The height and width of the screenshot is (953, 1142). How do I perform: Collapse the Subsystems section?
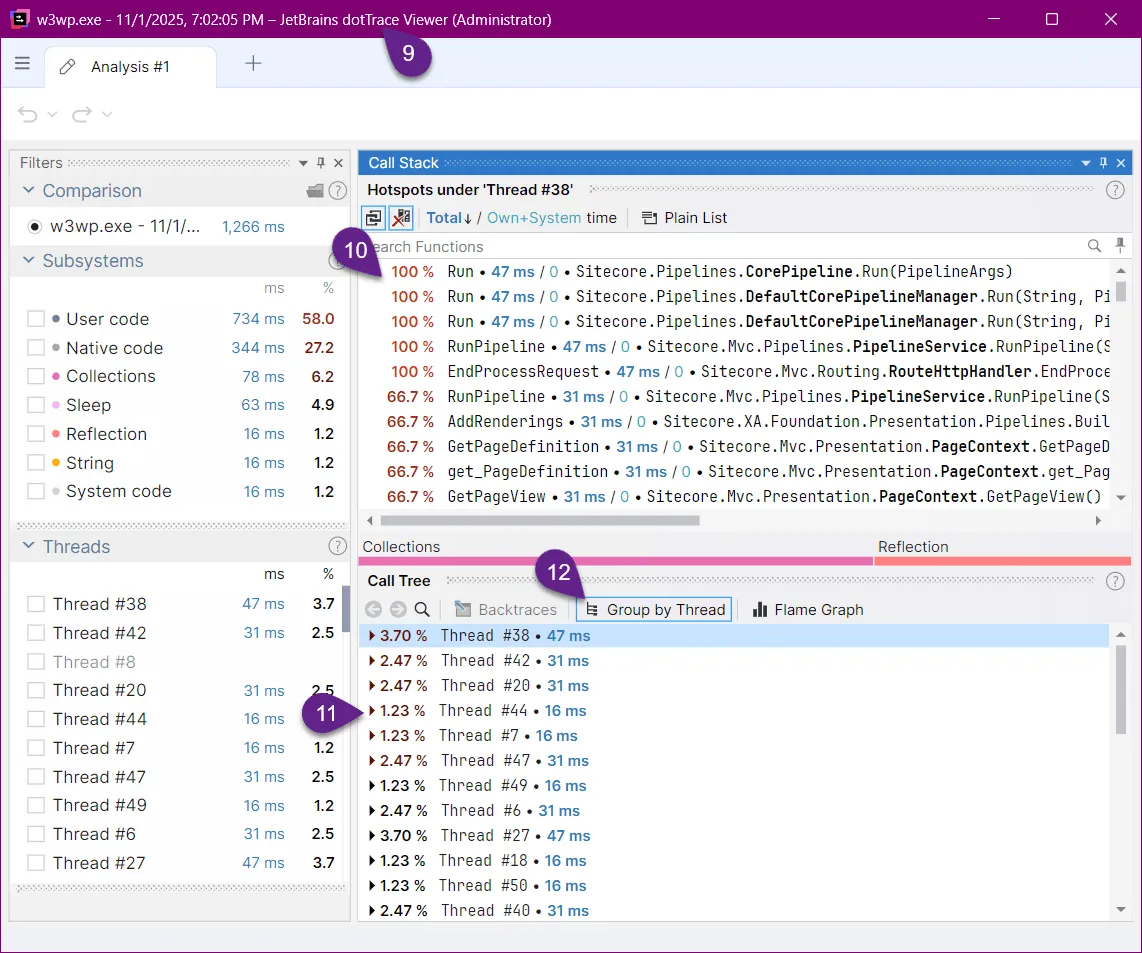point(27,261)
